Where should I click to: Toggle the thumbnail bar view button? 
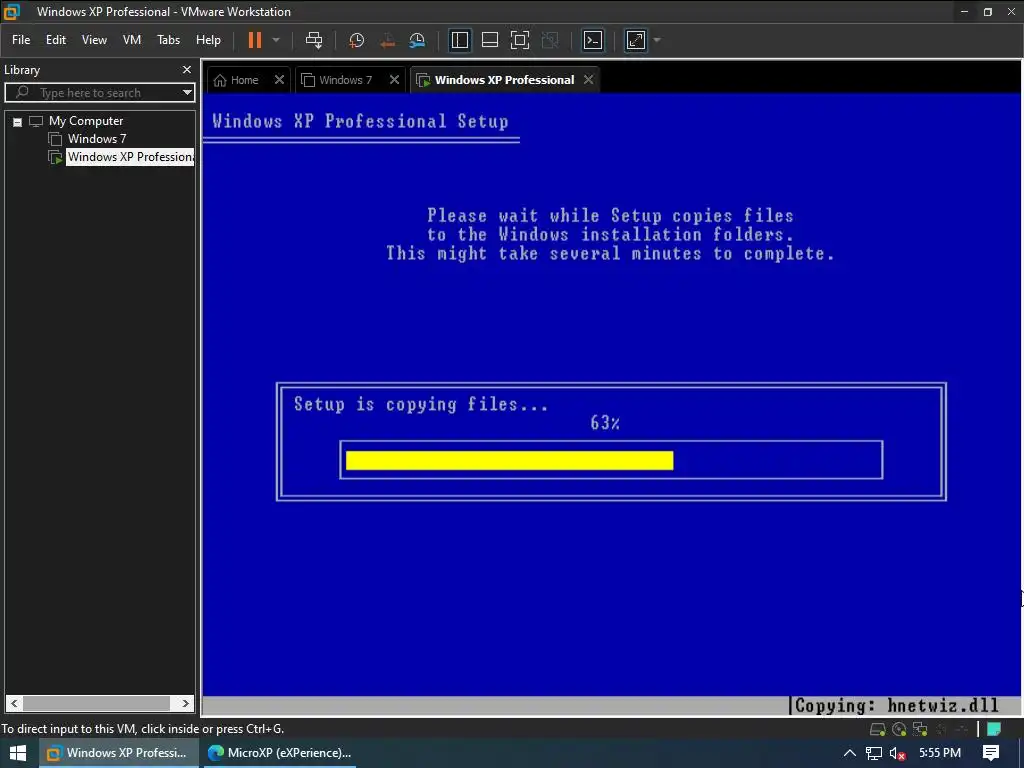click(x=490, y=40)
